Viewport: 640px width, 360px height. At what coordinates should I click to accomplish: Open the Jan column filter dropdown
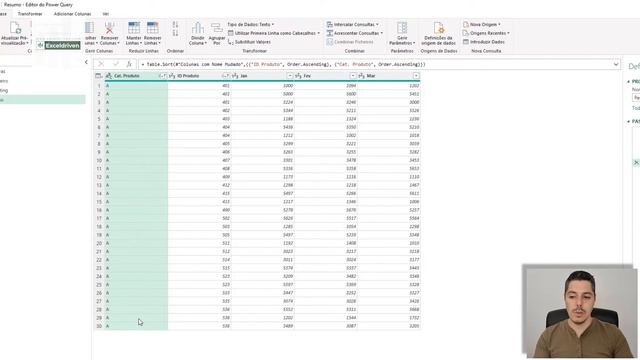tap(290, 76)
